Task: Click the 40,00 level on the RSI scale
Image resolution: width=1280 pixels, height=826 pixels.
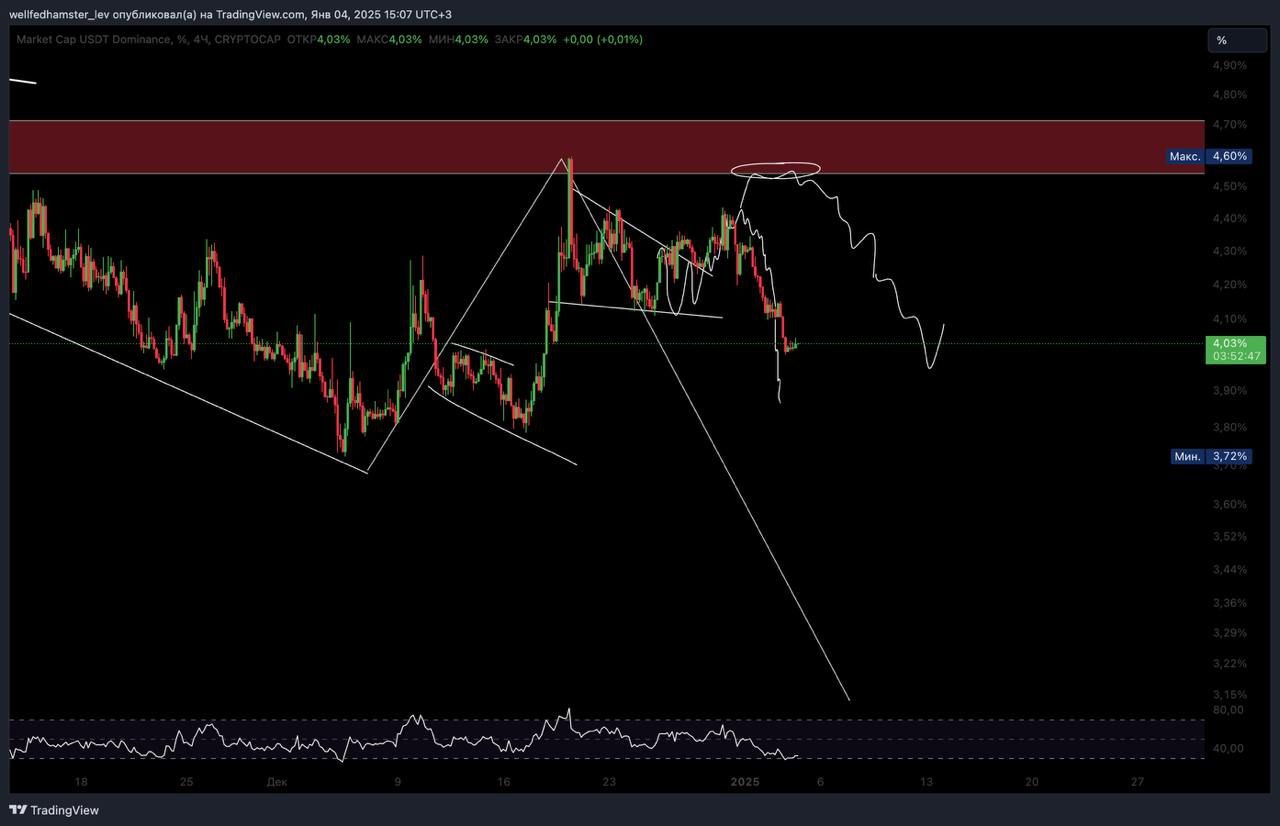Action: pos(1228,748)
